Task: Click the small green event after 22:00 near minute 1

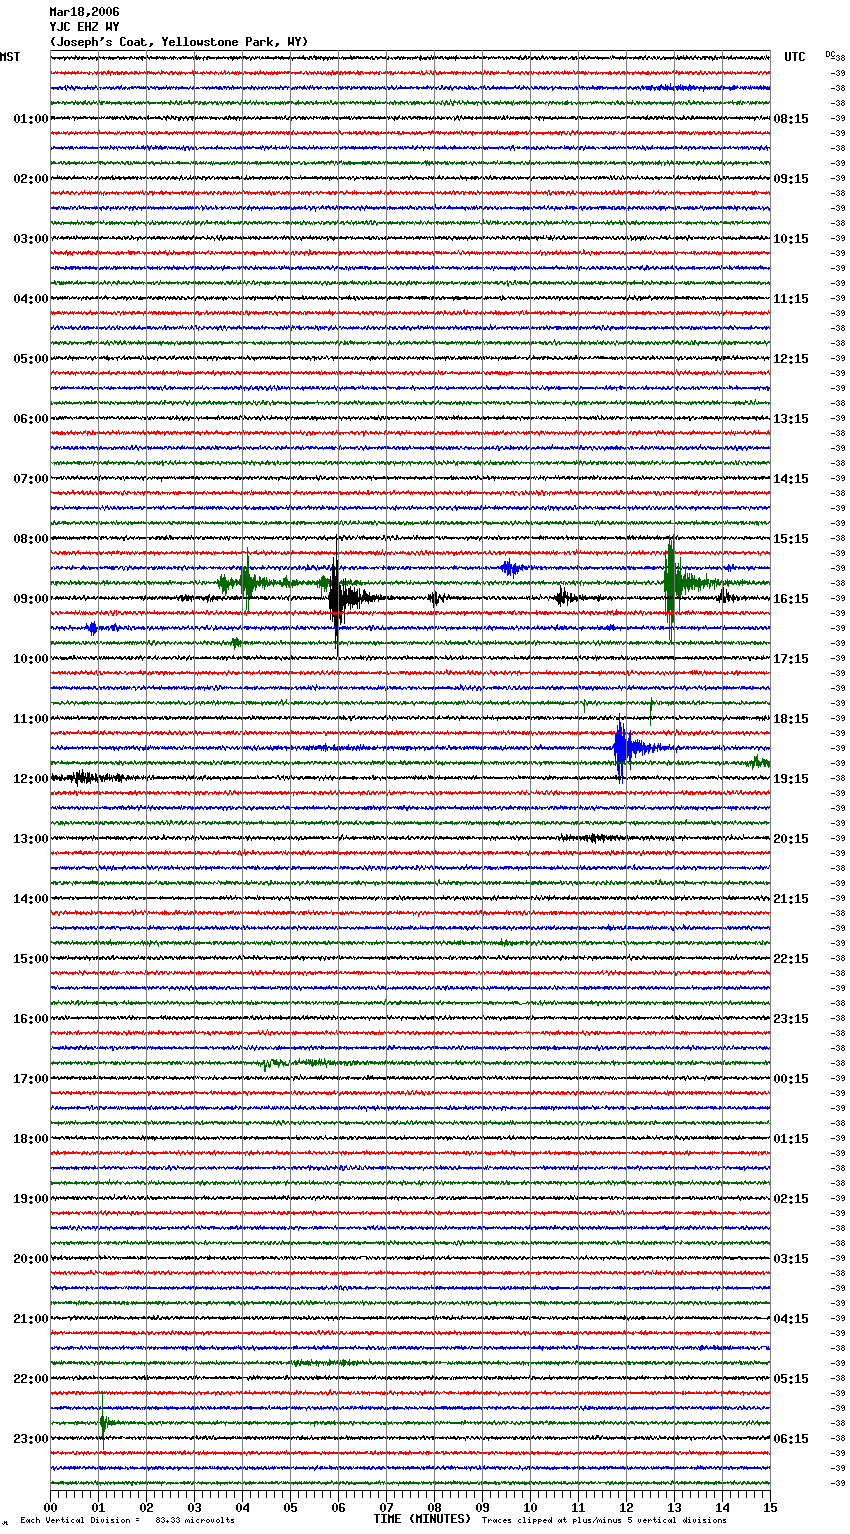Action: pos(104,1421)
